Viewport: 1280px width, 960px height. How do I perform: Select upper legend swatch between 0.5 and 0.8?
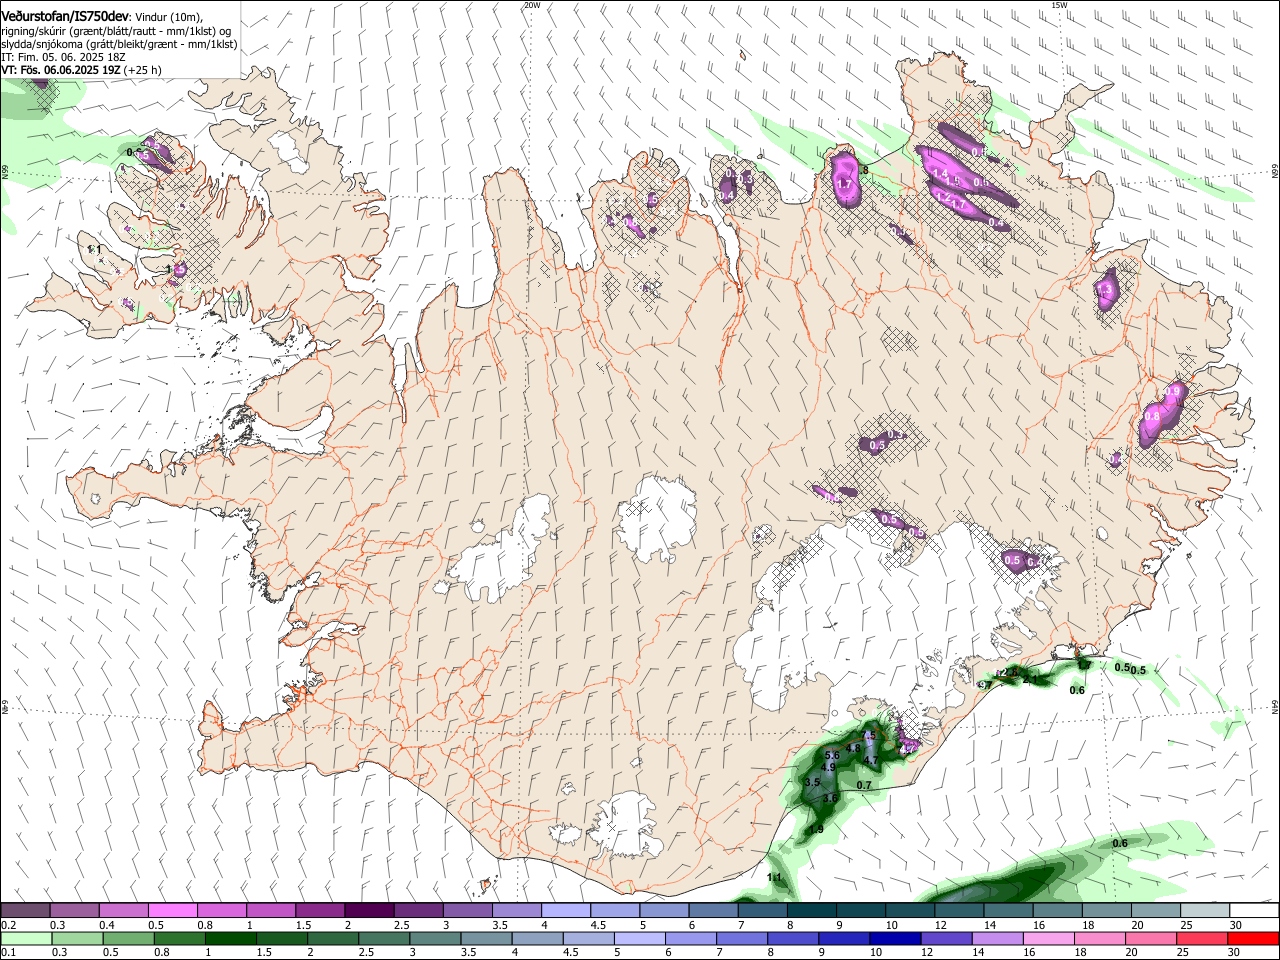[173, 911]
